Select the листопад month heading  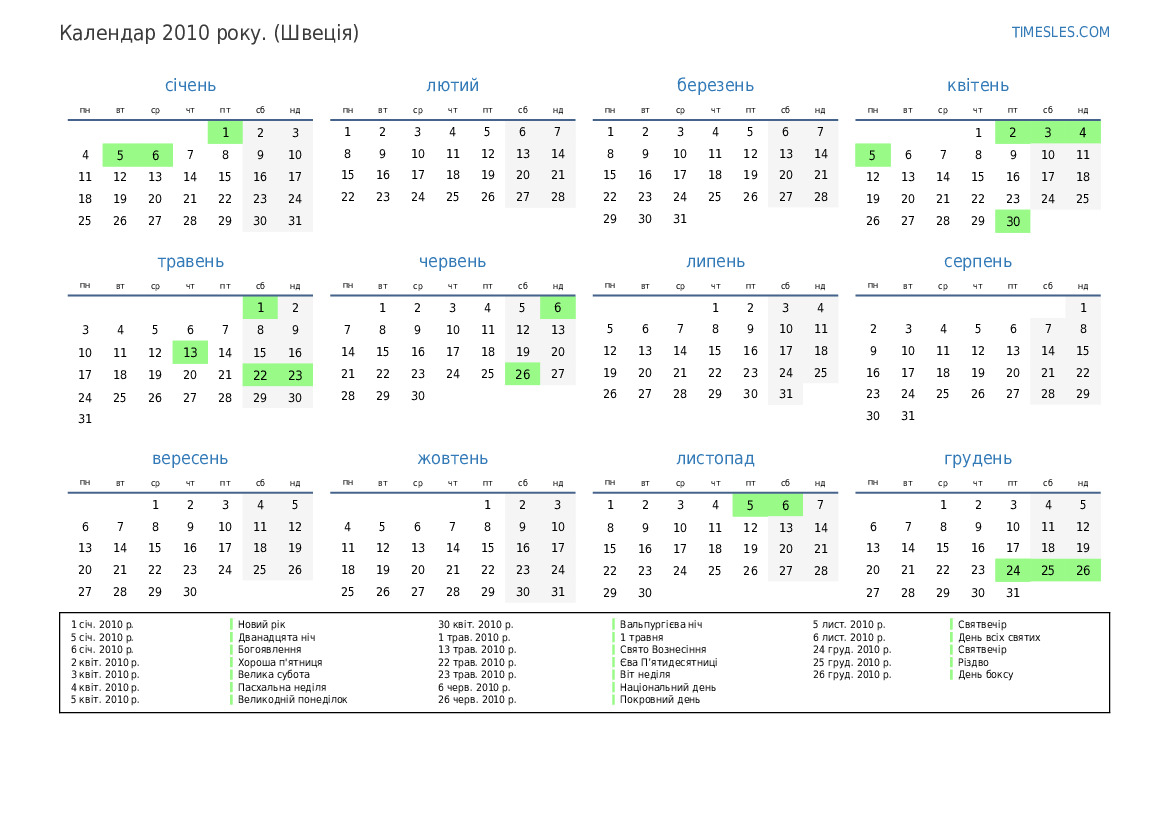(x=715, y=459)
